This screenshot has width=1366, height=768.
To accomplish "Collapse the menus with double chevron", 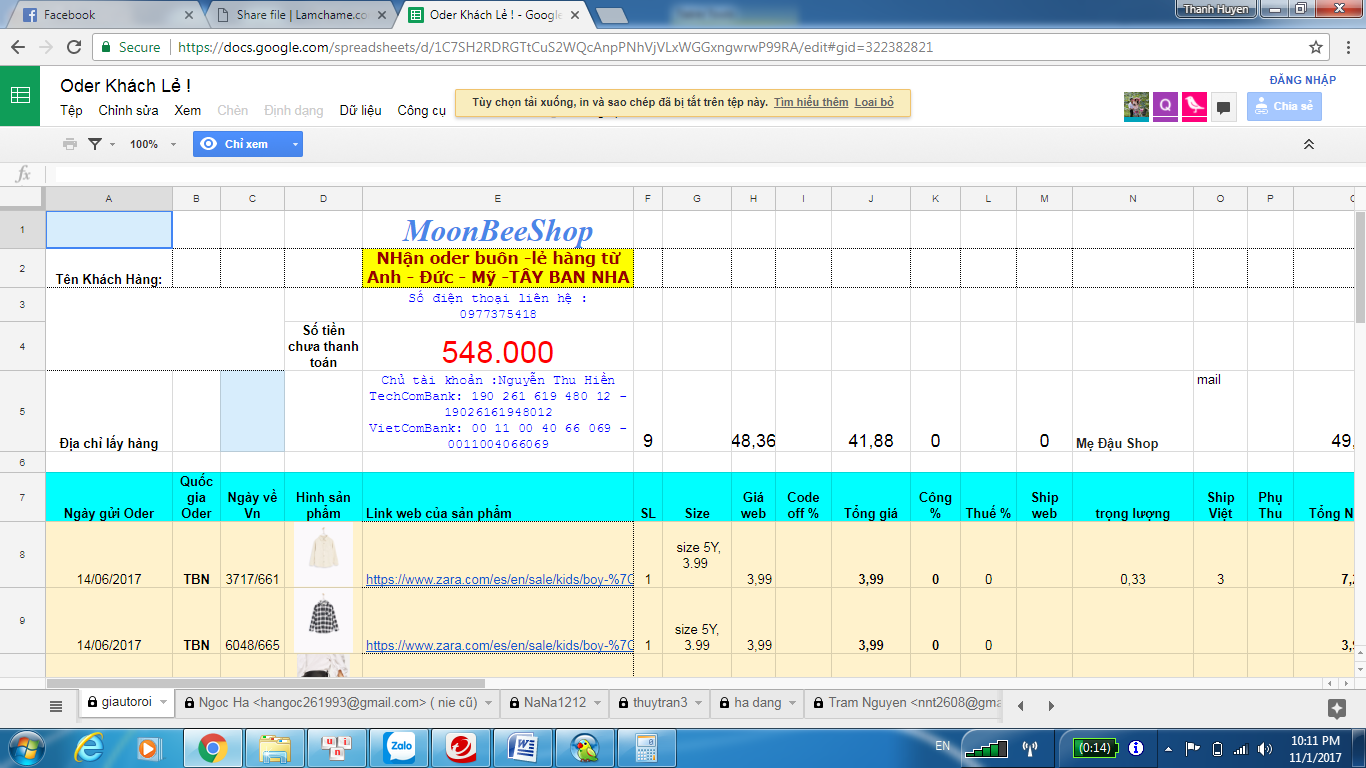I will 1308,145.
